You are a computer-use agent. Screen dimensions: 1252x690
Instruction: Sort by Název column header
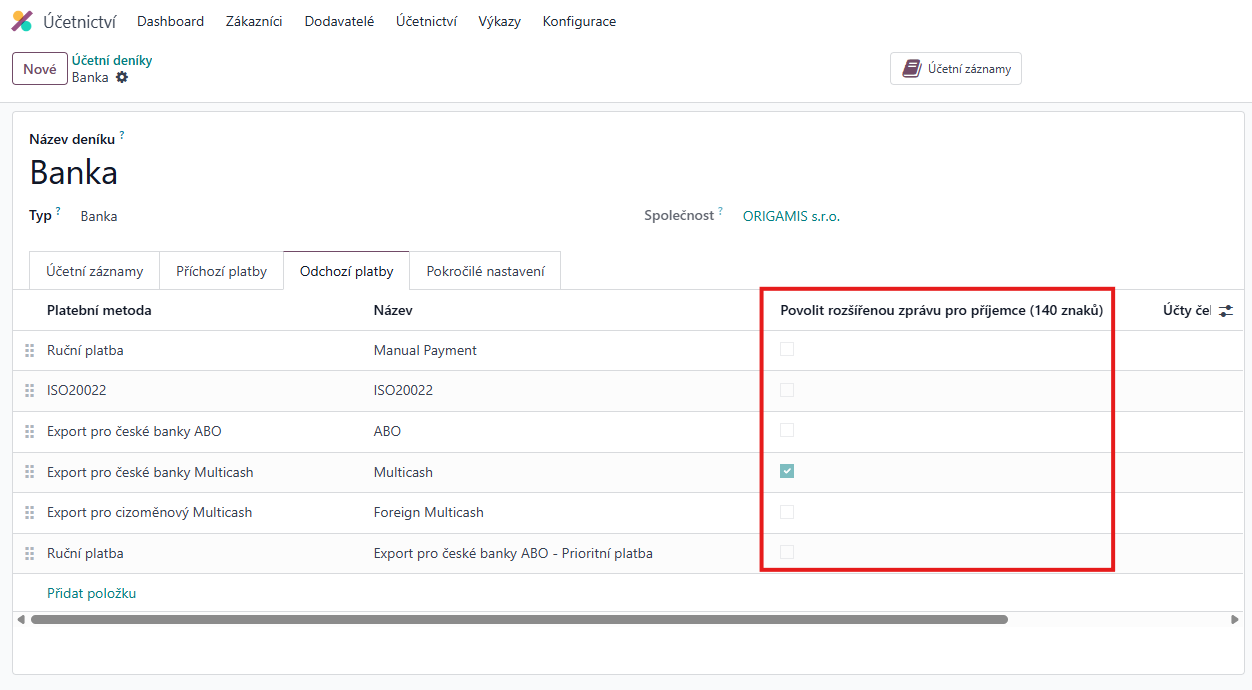(393, 310)
